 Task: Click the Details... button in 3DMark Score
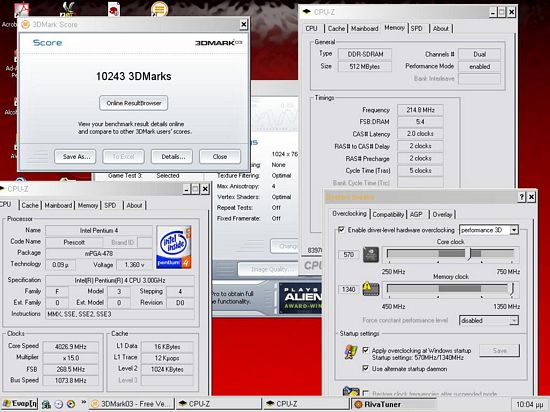tap(172, 156)
